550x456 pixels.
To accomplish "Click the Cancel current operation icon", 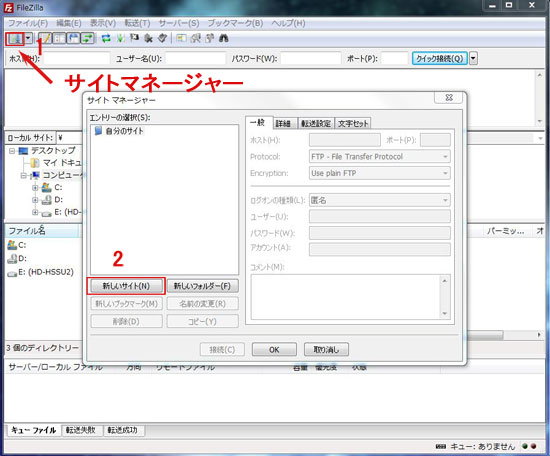I will coord(134,38).
